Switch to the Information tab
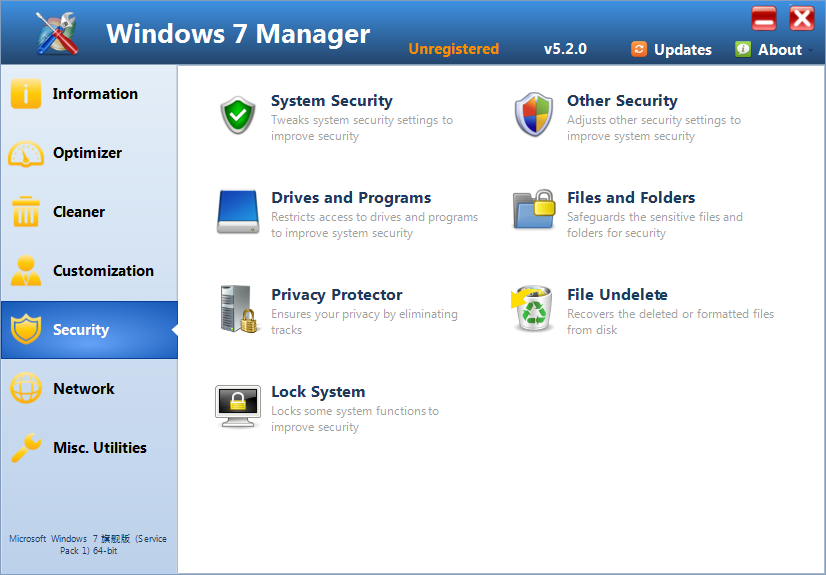 pyautogui.click(x=89, y=94)
